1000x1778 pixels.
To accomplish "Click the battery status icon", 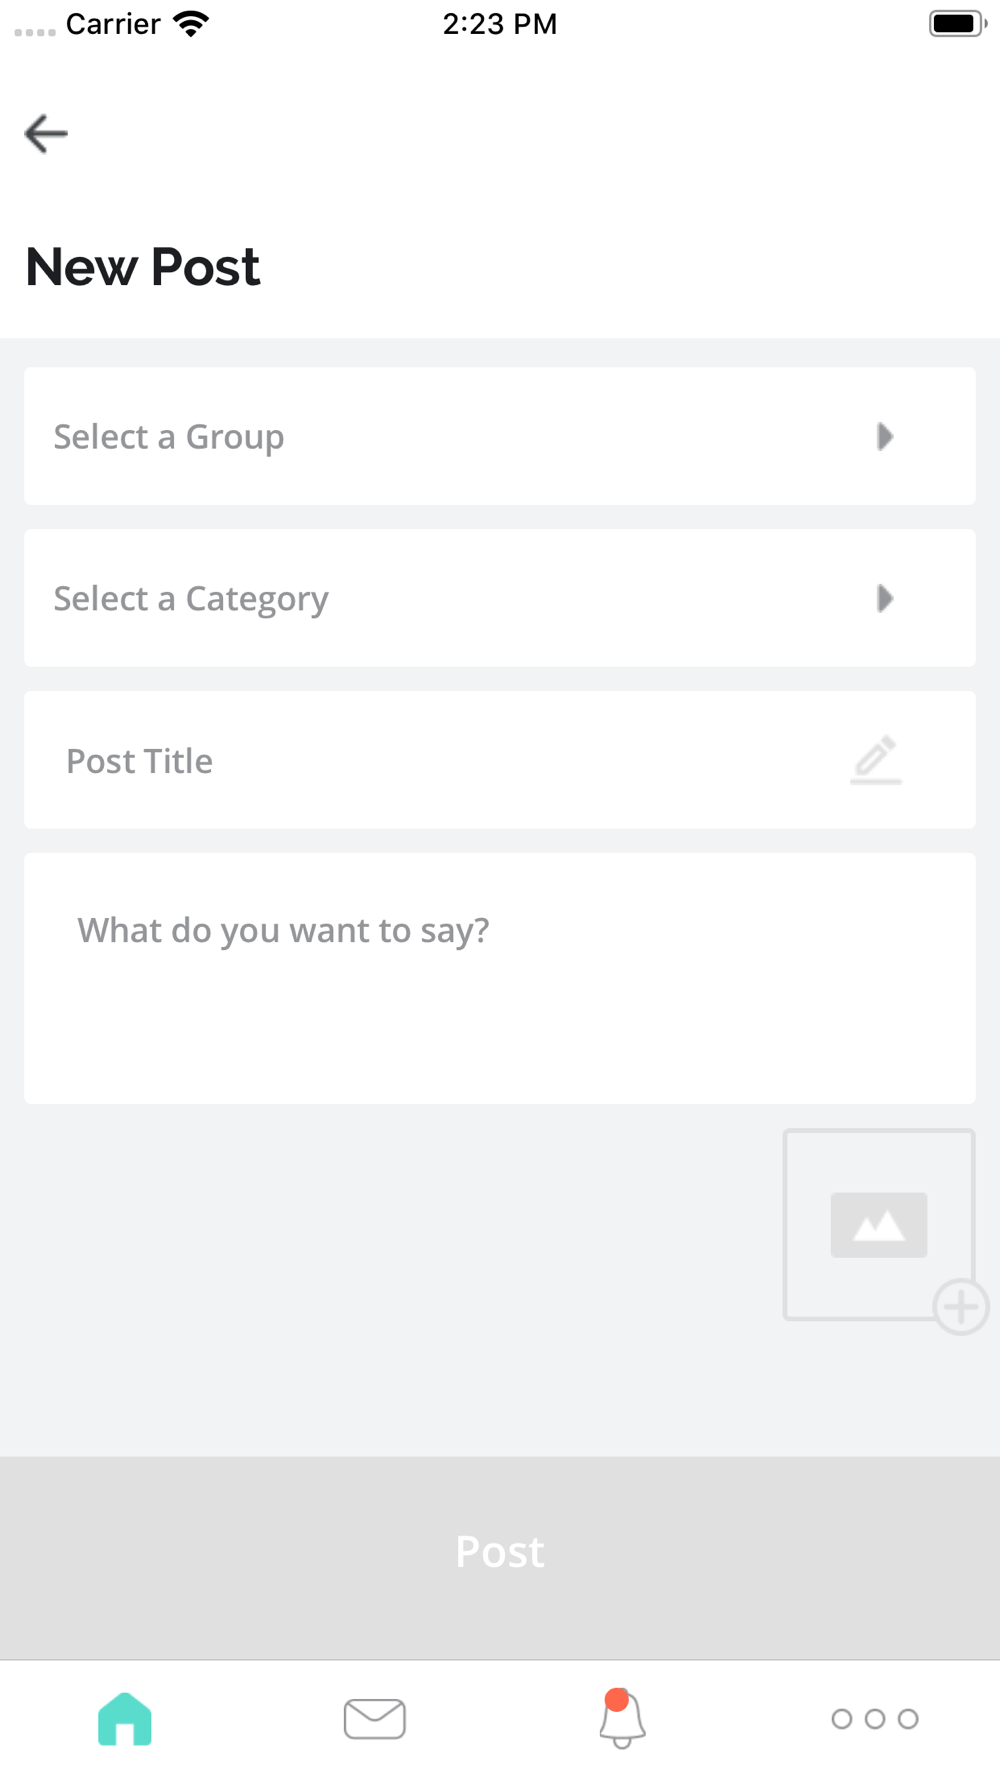I will pyautogui.click(x=958, y=23).
